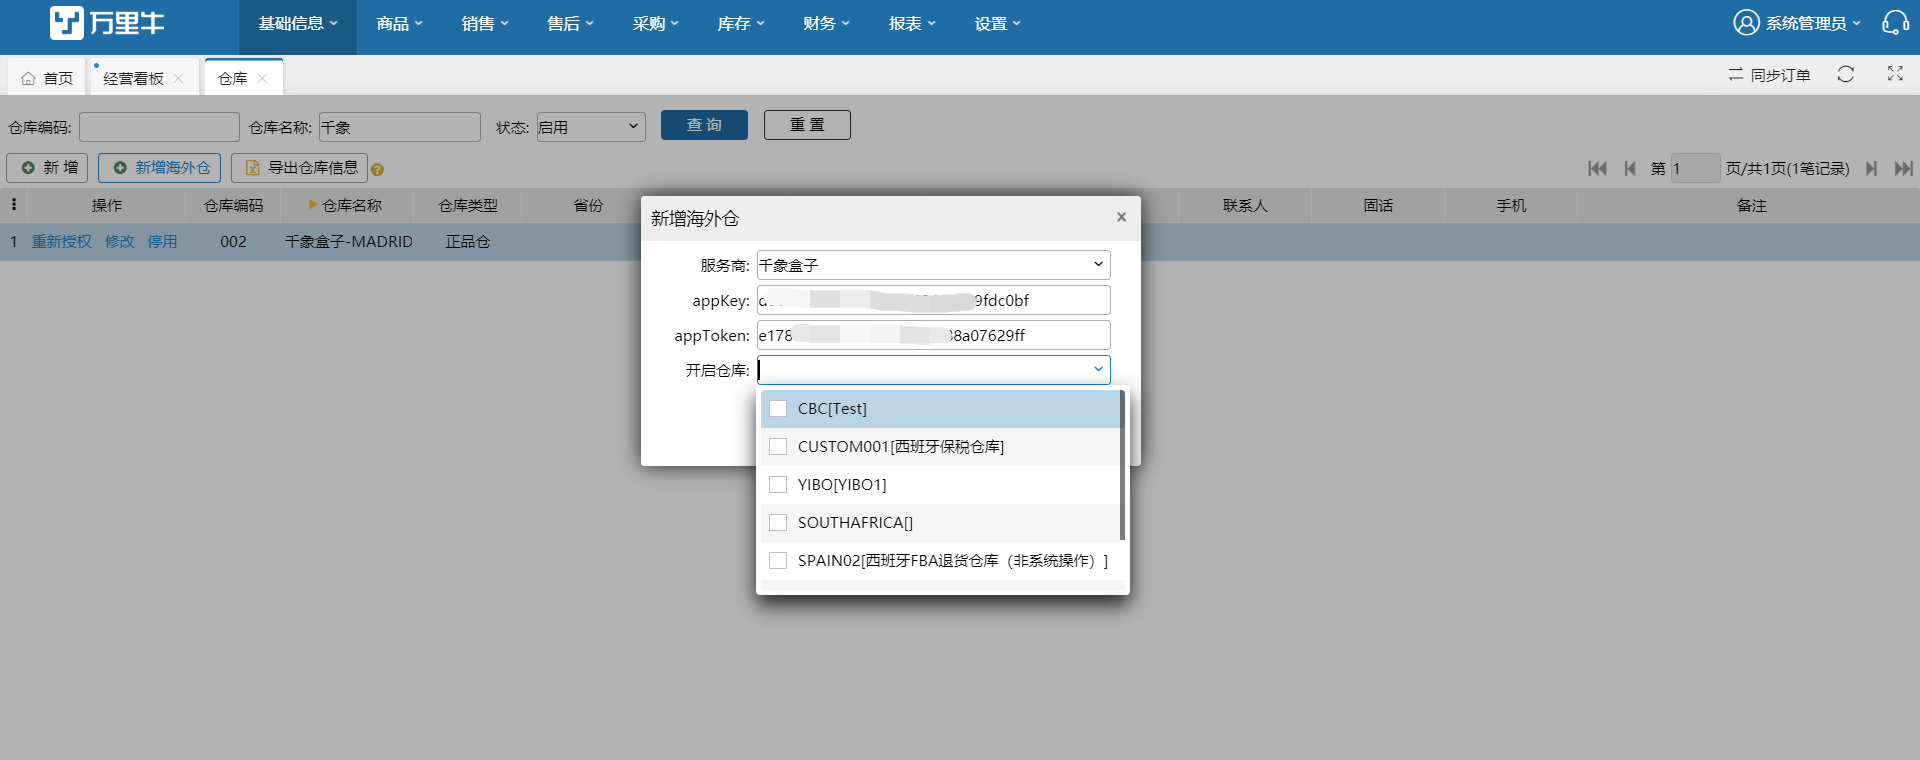The width and height of the screenshot is (1920, 760).
Task: Open the 状态 status dropdown
Action: tap(590, 127)
